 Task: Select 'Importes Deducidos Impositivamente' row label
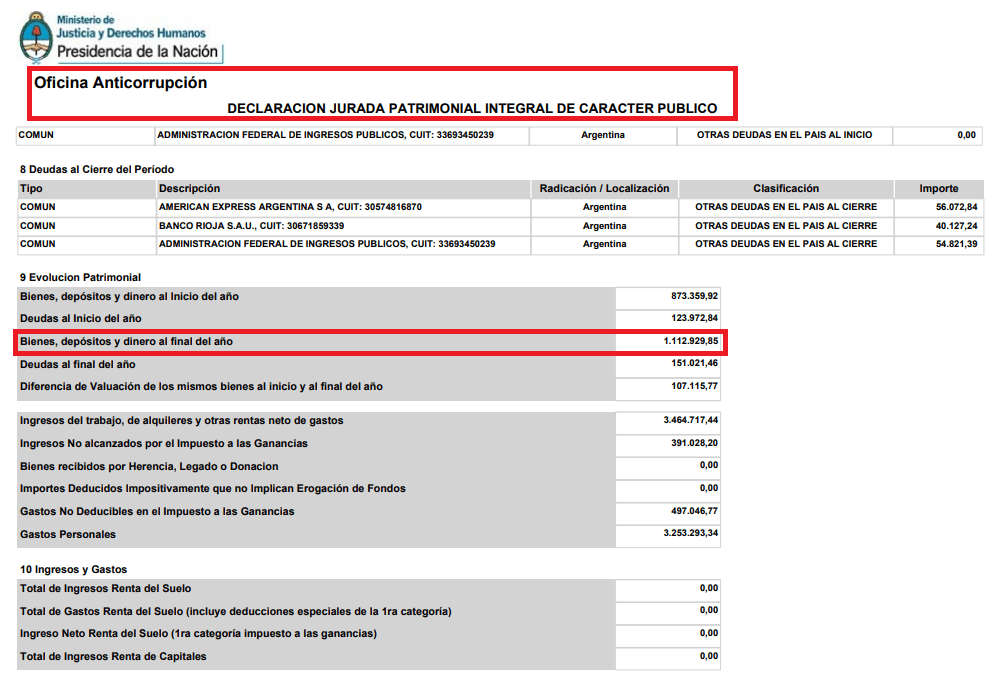[x=213, y=488]
